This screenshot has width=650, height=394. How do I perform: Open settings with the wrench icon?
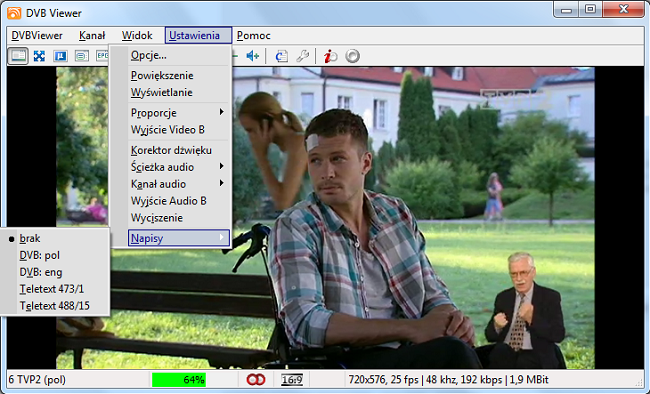pos(303,56)
